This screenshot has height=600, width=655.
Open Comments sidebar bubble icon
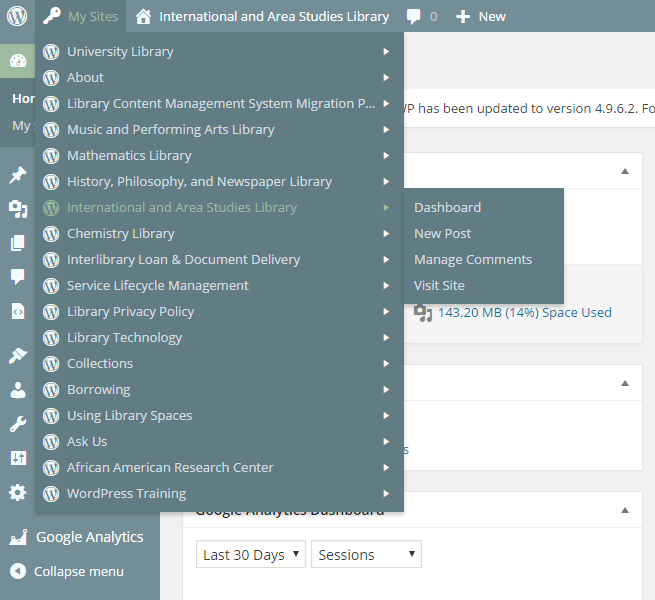tap(18, 277)
